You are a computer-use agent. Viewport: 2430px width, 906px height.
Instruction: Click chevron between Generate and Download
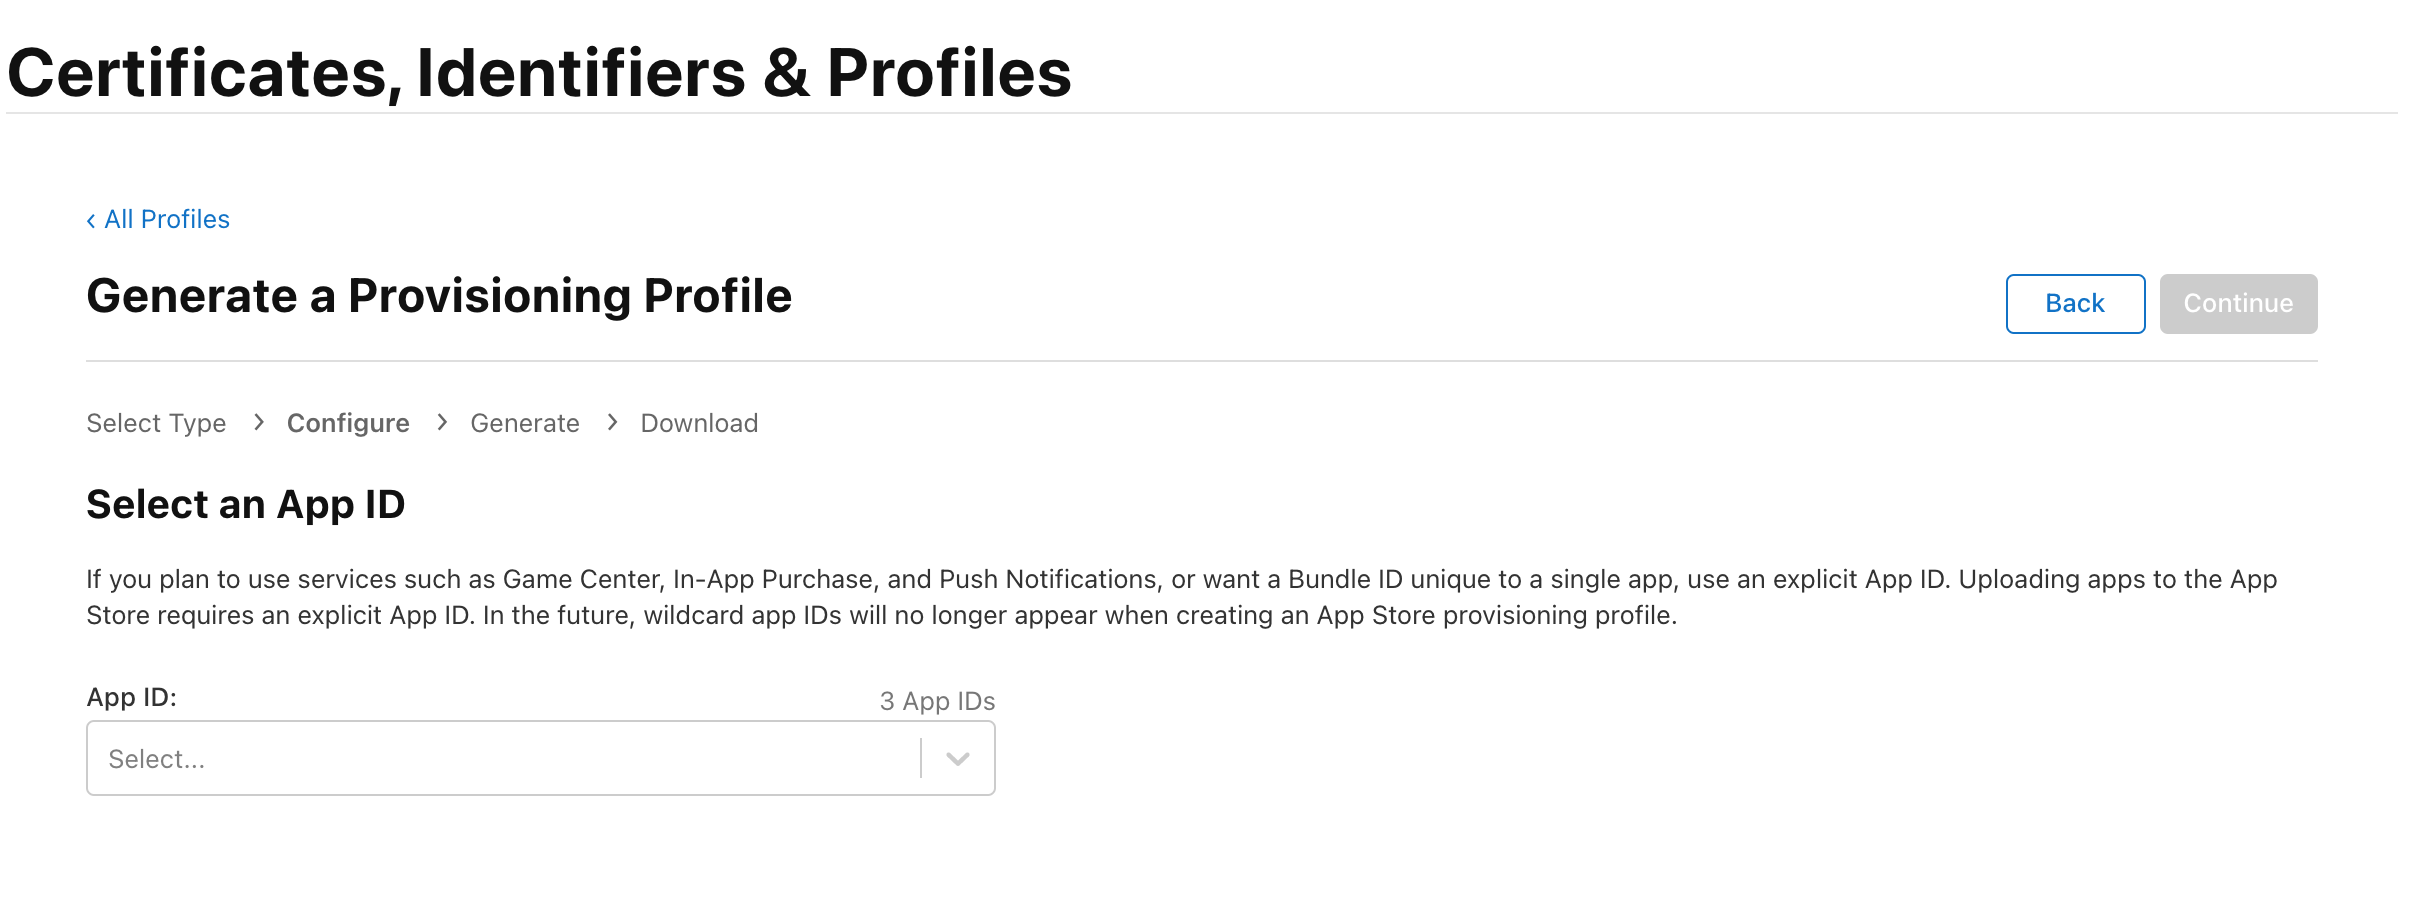coord(612,422)
